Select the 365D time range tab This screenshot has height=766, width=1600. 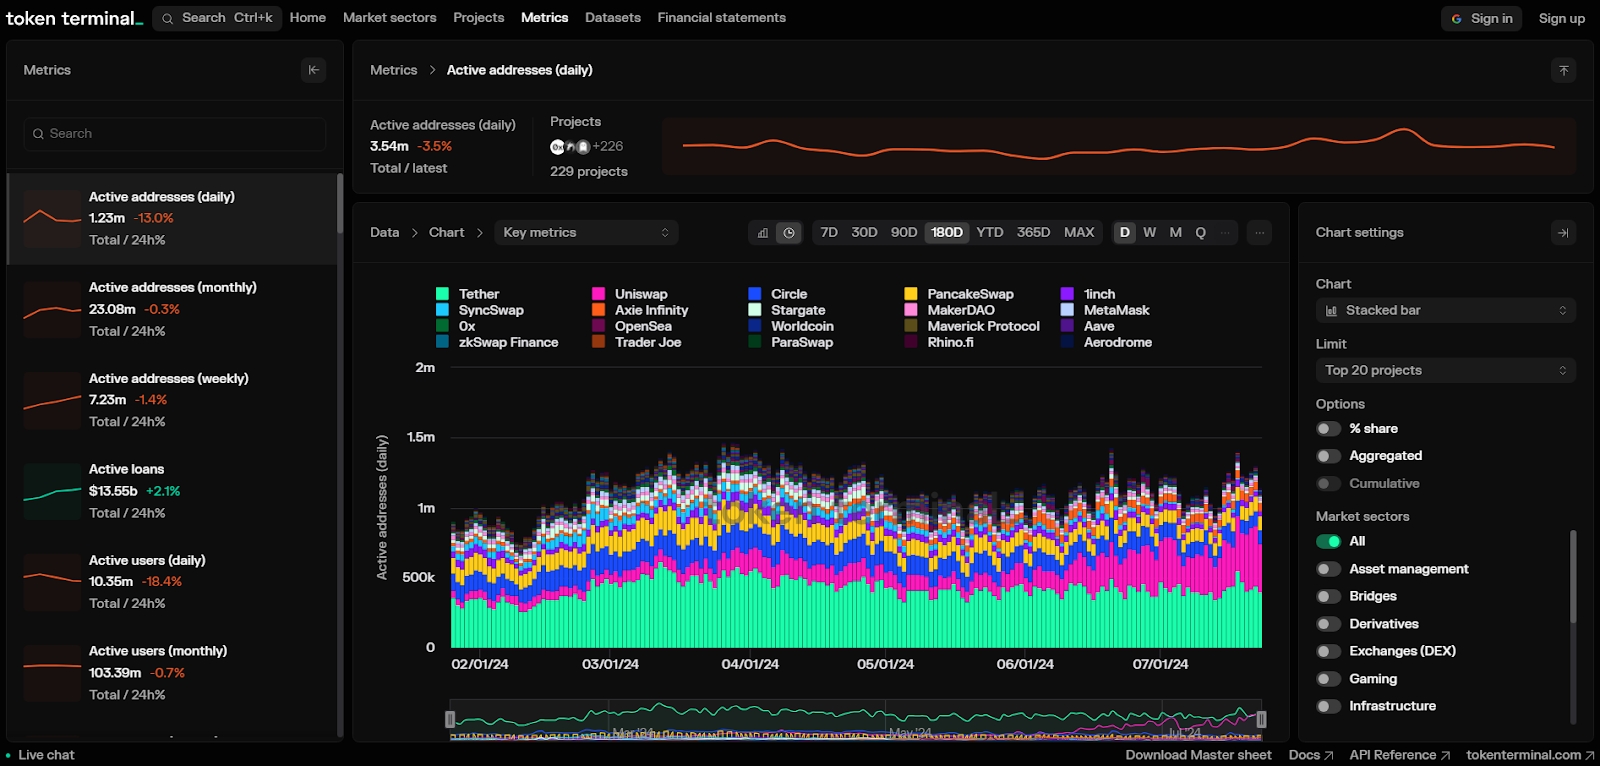coord(1033,233)
